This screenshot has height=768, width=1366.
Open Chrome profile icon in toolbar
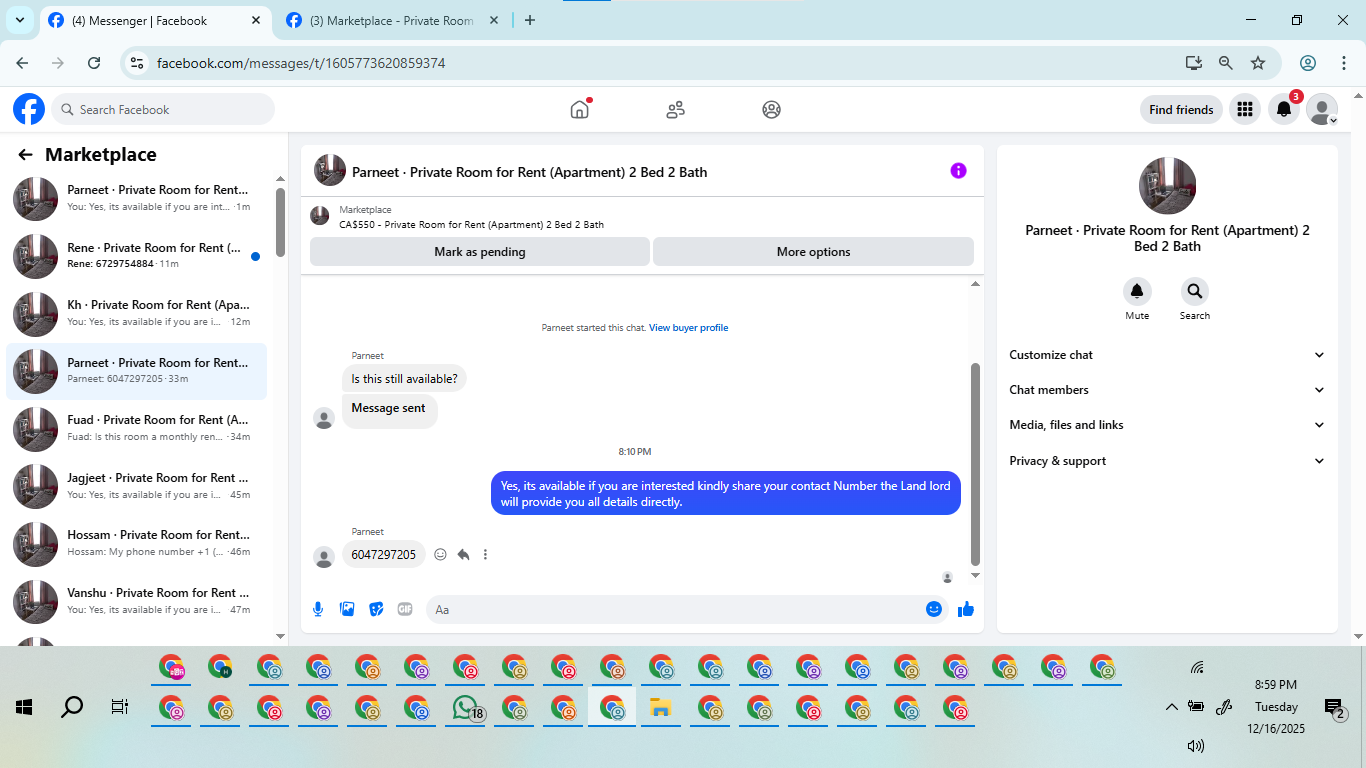tap(1308, 63)
